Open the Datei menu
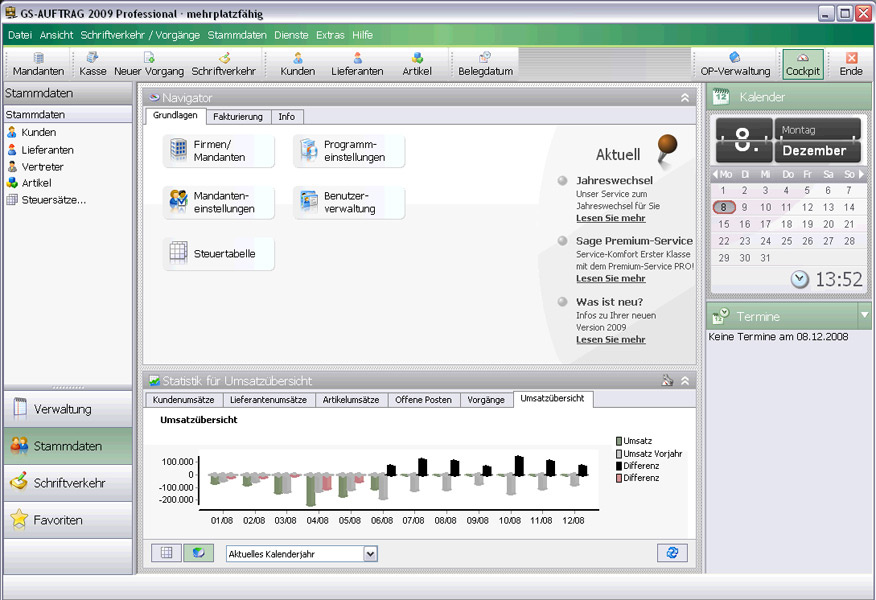This screenshot has width=876, height=600. (20, 35)
